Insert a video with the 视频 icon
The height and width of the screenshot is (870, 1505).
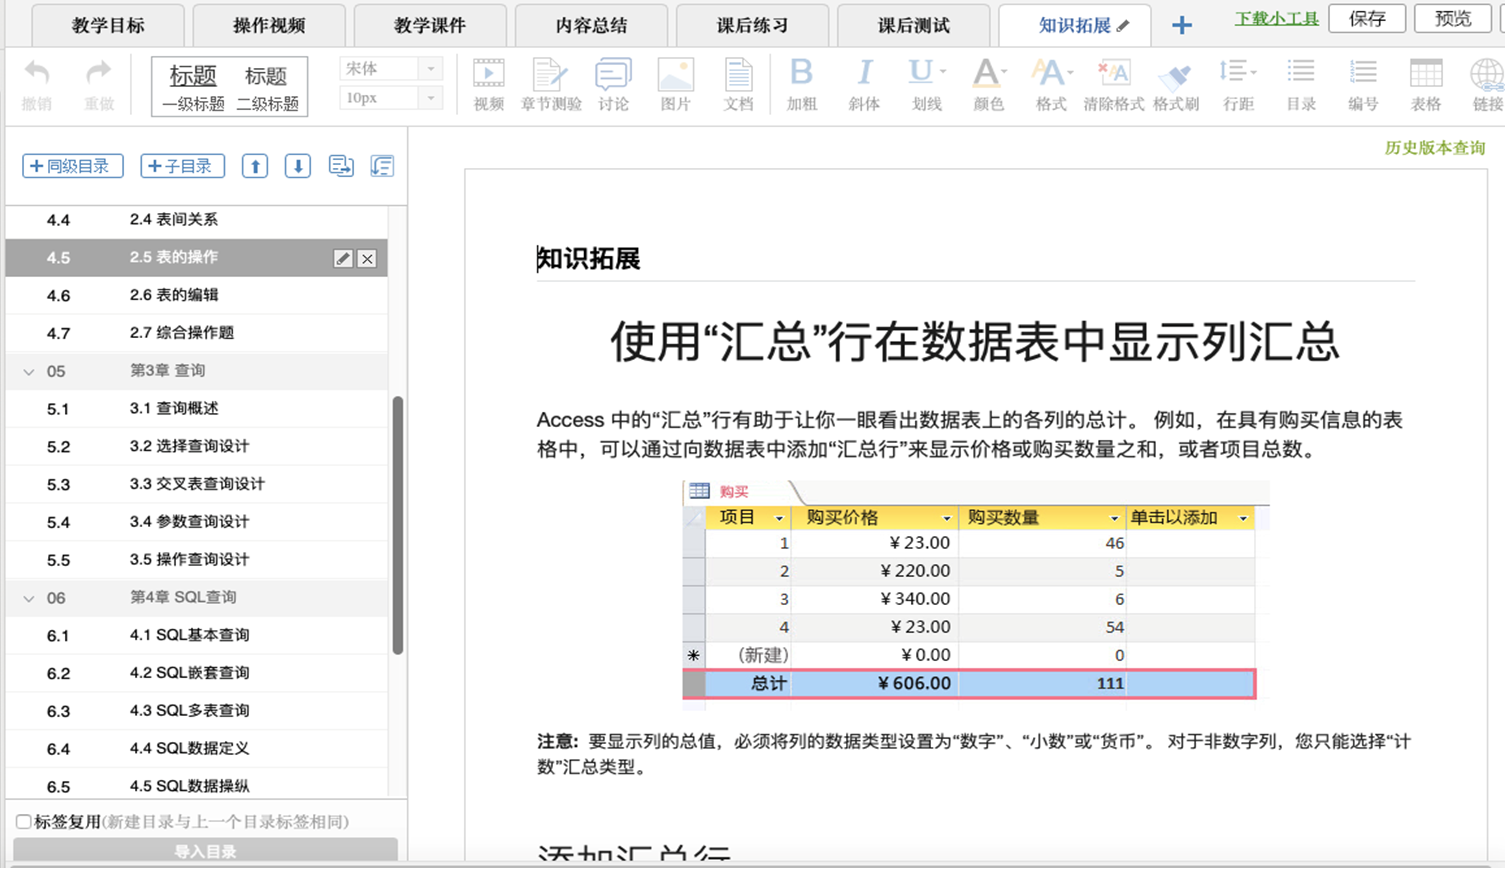[488, 84]
